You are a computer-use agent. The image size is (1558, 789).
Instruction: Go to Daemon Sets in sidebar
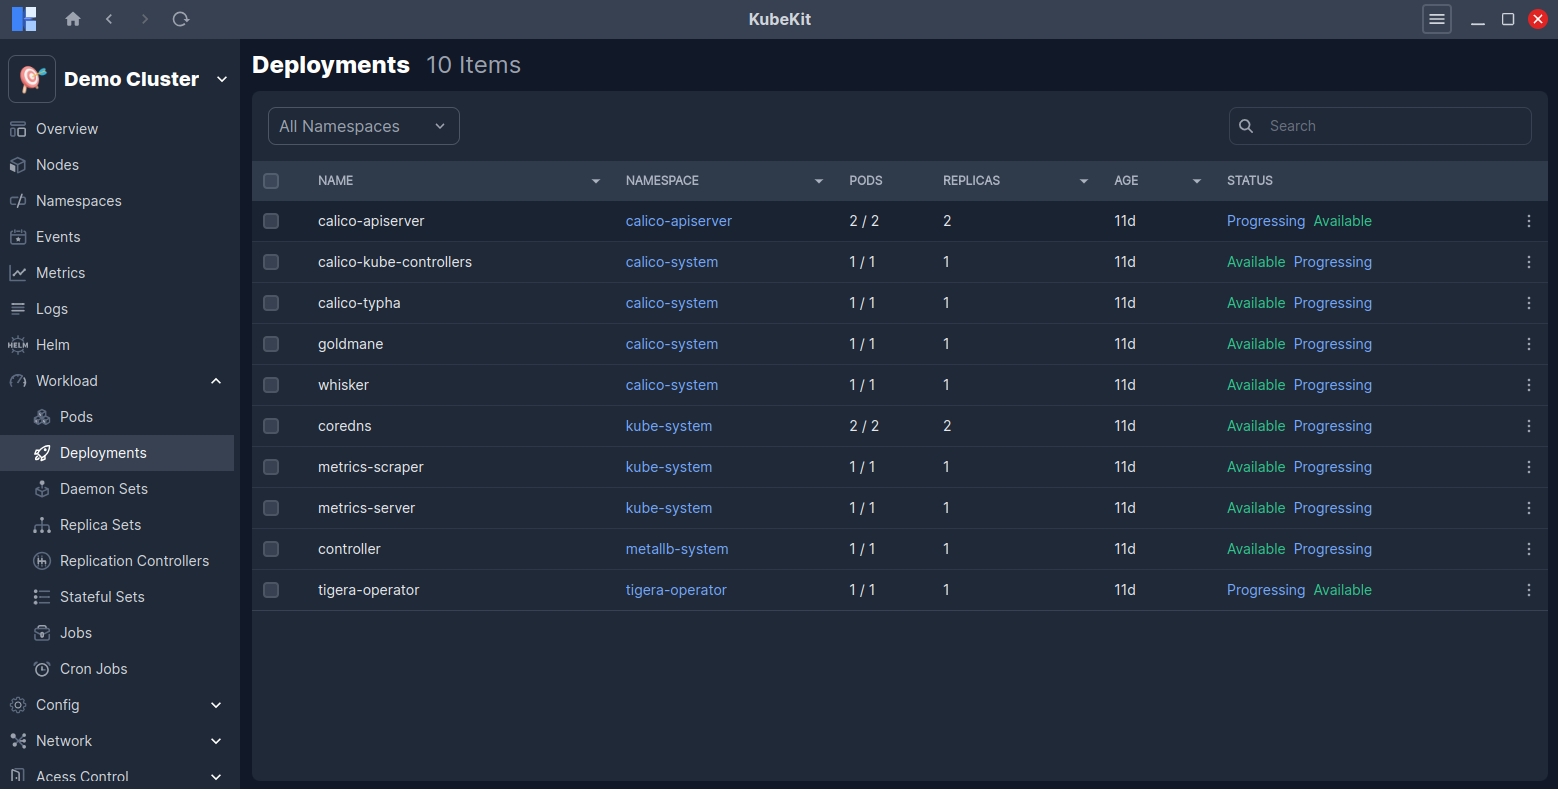click(x=103, y=489)
